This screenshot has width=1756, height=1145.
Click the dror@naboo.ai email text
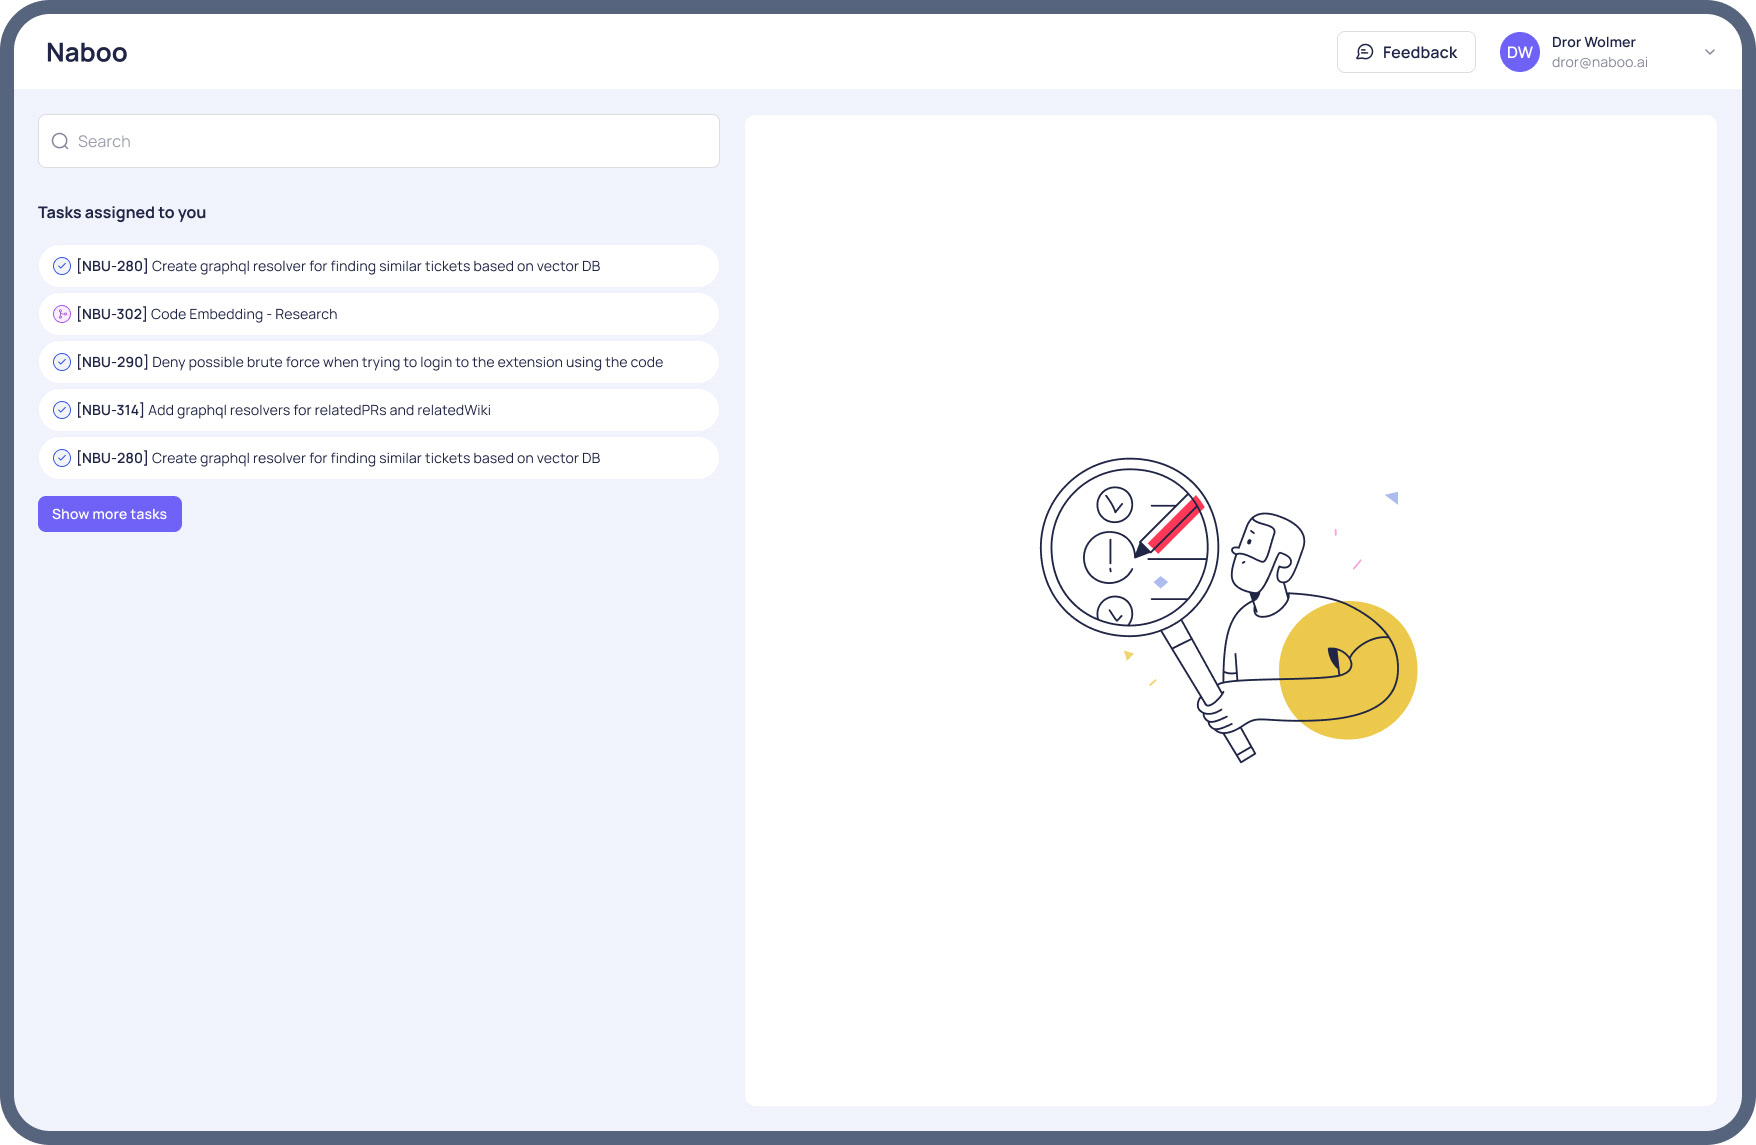pos(1600,62)
